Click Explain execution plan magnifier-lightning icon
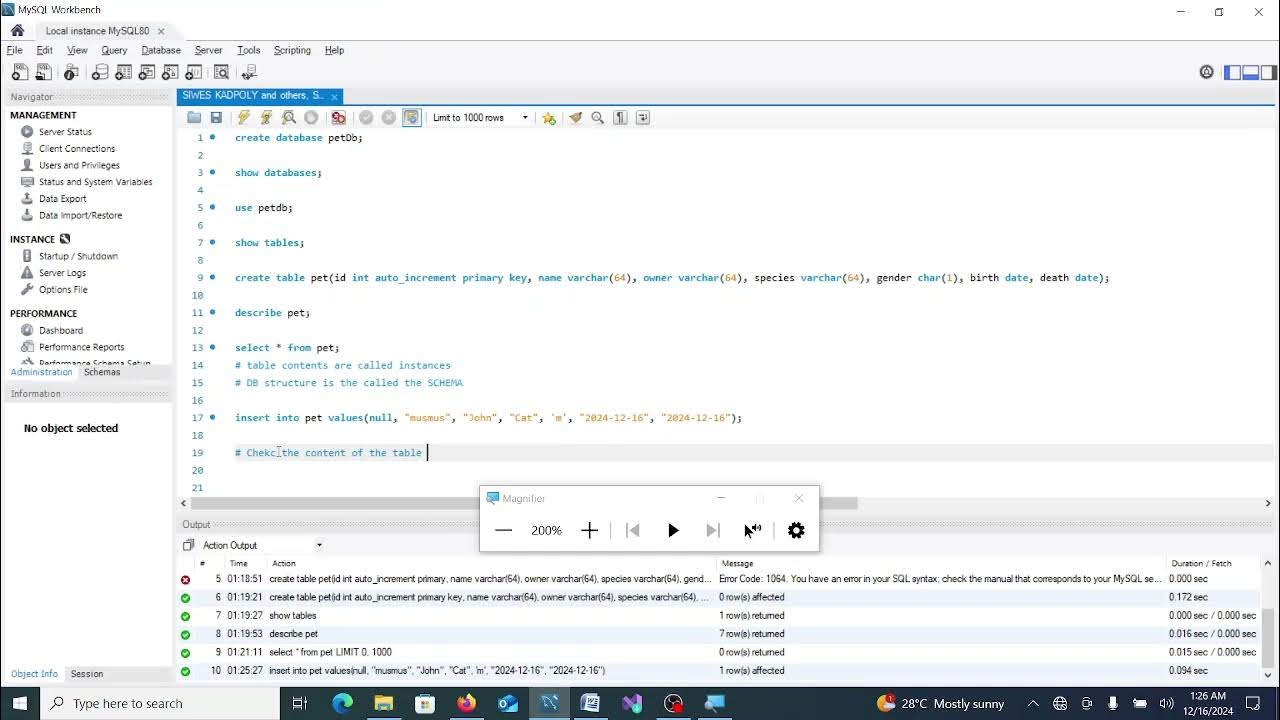 (289, 118)
